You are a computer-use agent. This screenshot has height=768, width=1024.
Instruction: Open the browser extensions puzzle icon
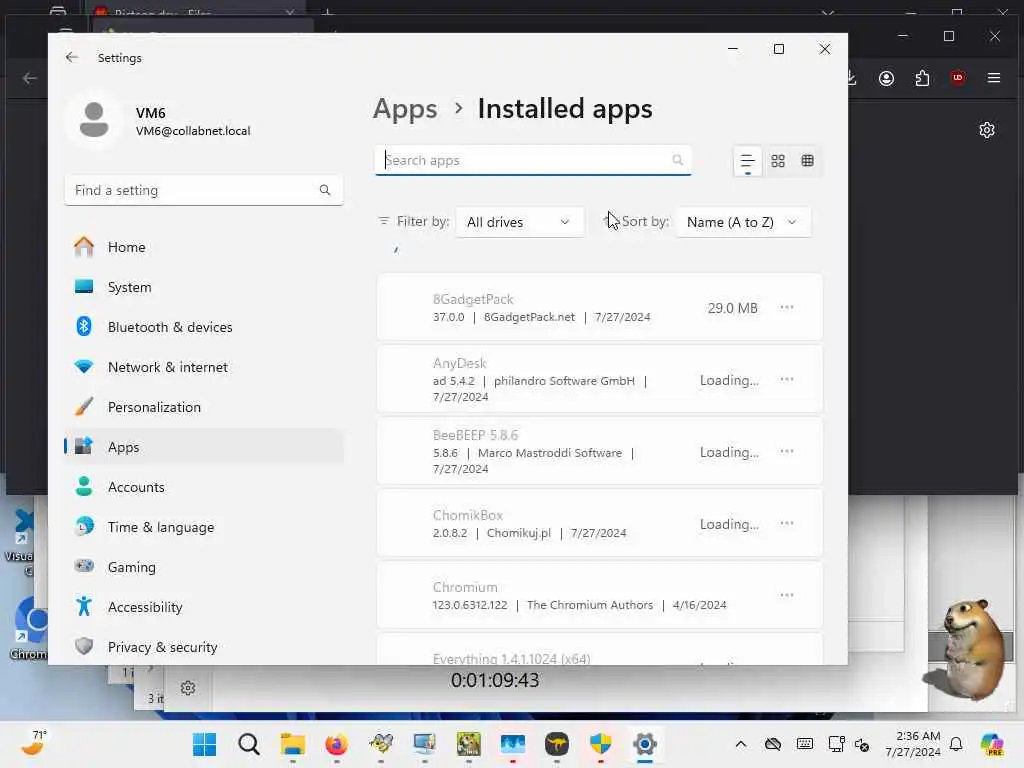point(922,78)
